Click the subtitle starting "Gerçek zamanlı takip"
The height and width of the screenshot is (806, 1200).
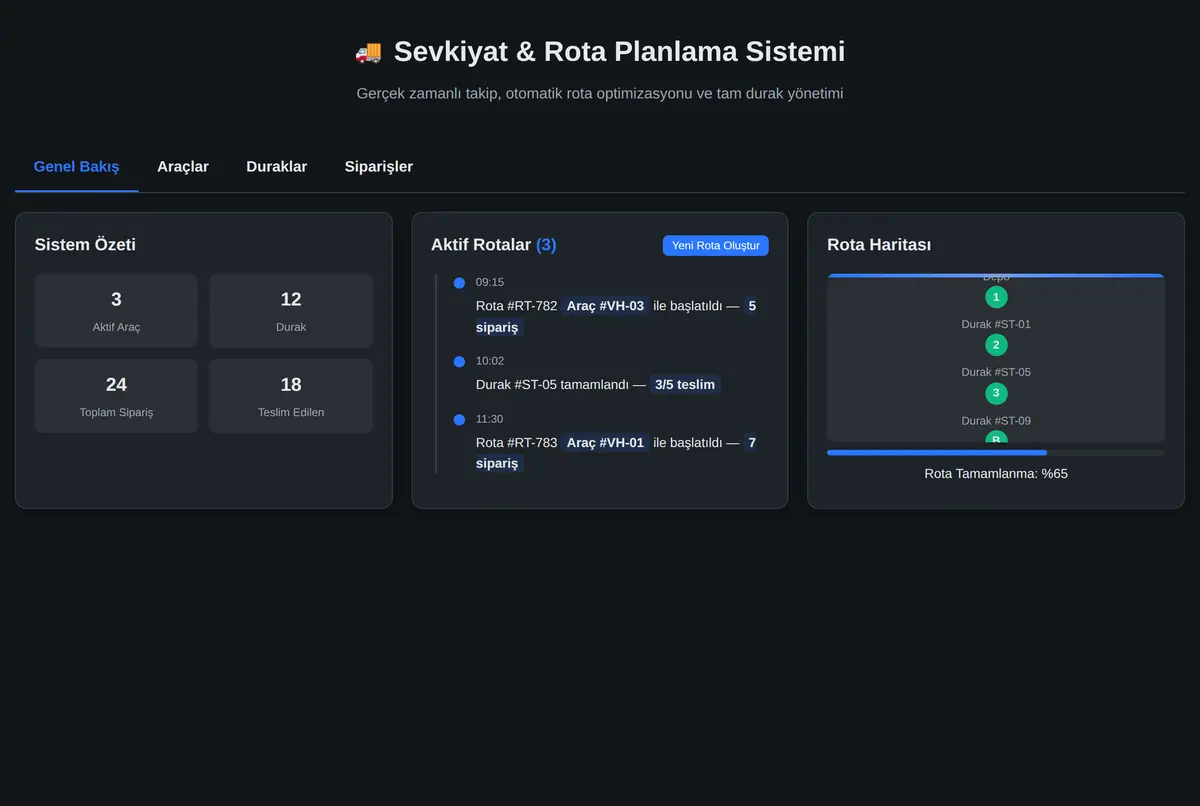pos(600,94)
